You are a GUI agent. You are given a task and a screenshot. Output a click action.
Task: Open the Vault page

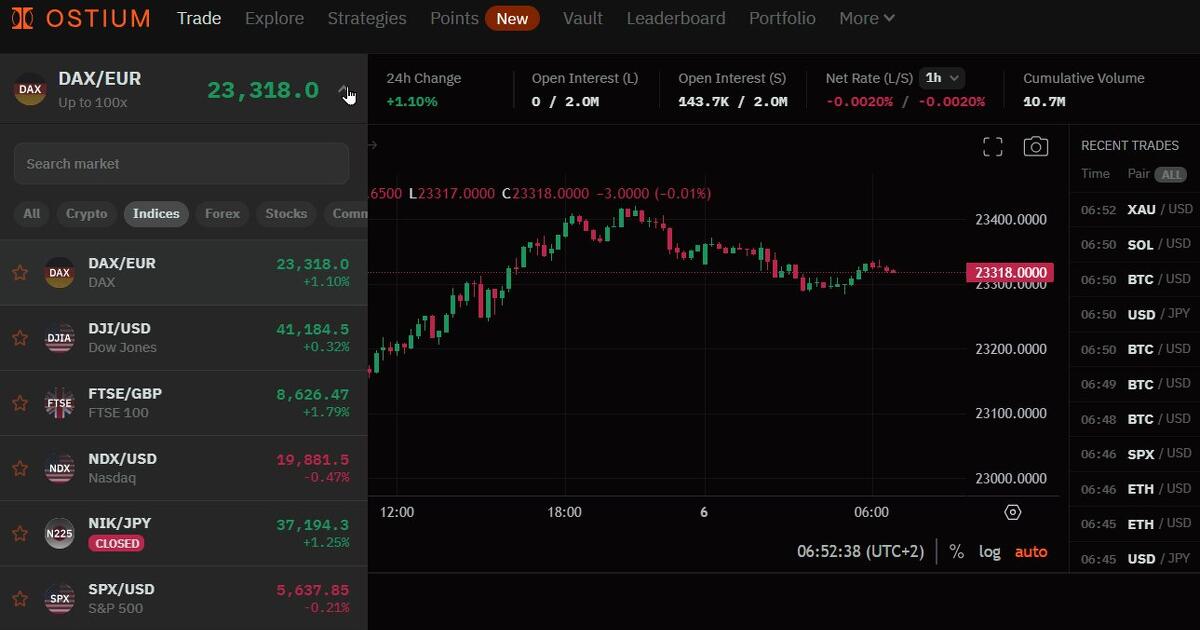(x=582, y=18)
